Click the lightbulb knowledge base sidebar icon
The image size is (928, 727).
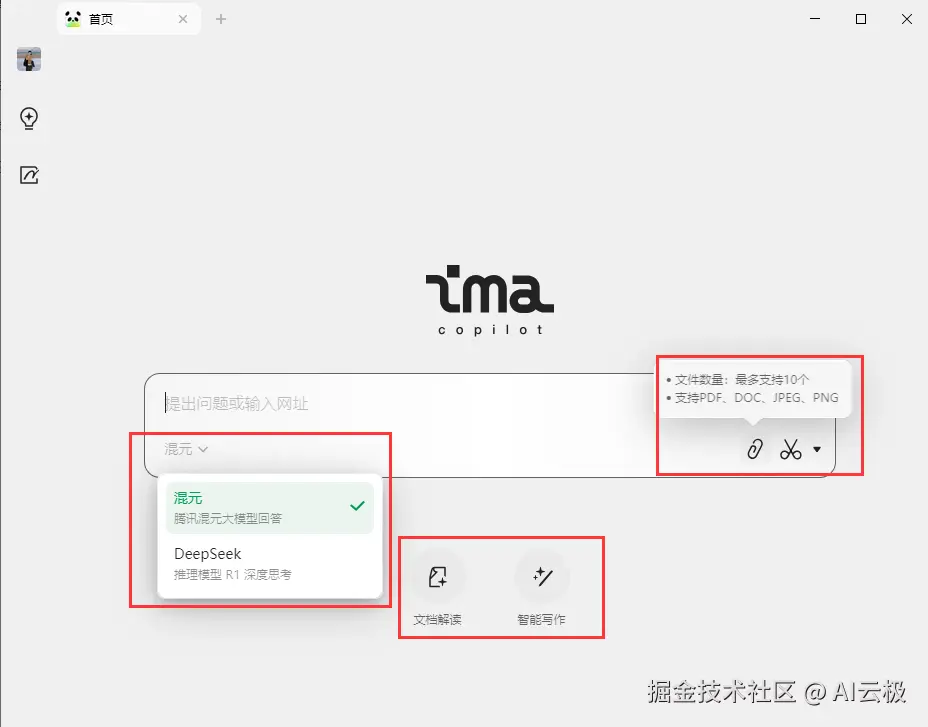(29, 118)
